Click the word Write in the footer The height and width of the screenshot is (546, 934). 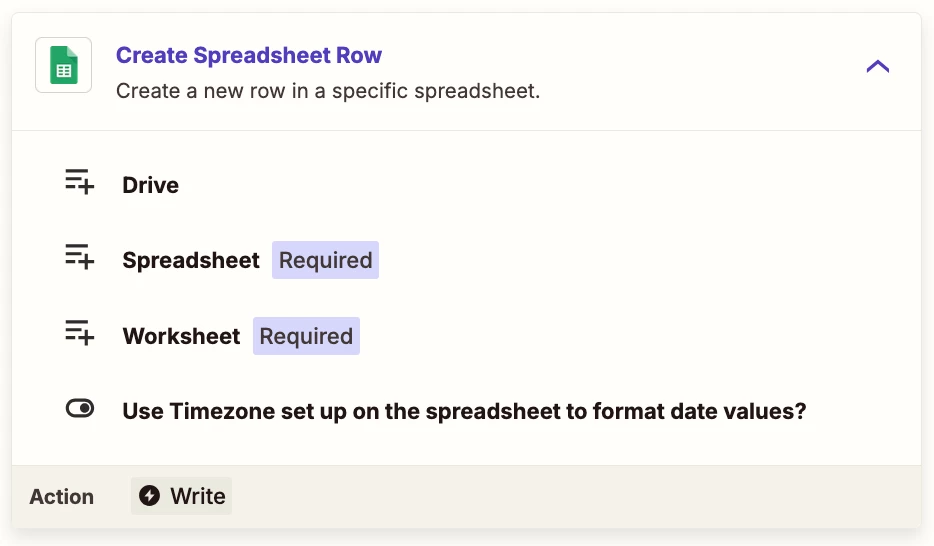(198, 496)
